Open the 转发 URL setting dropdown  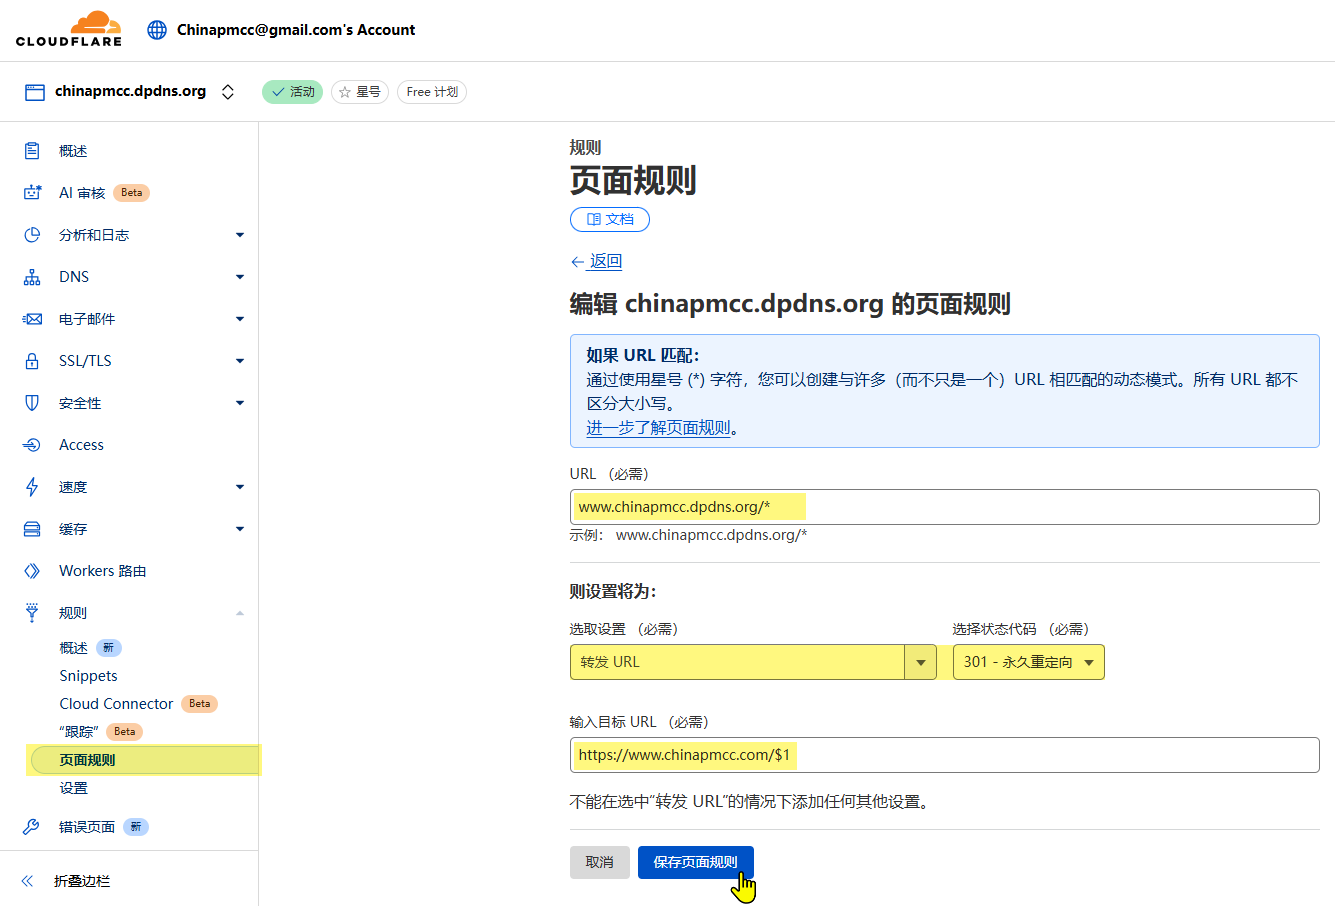(x=920, y=662)
